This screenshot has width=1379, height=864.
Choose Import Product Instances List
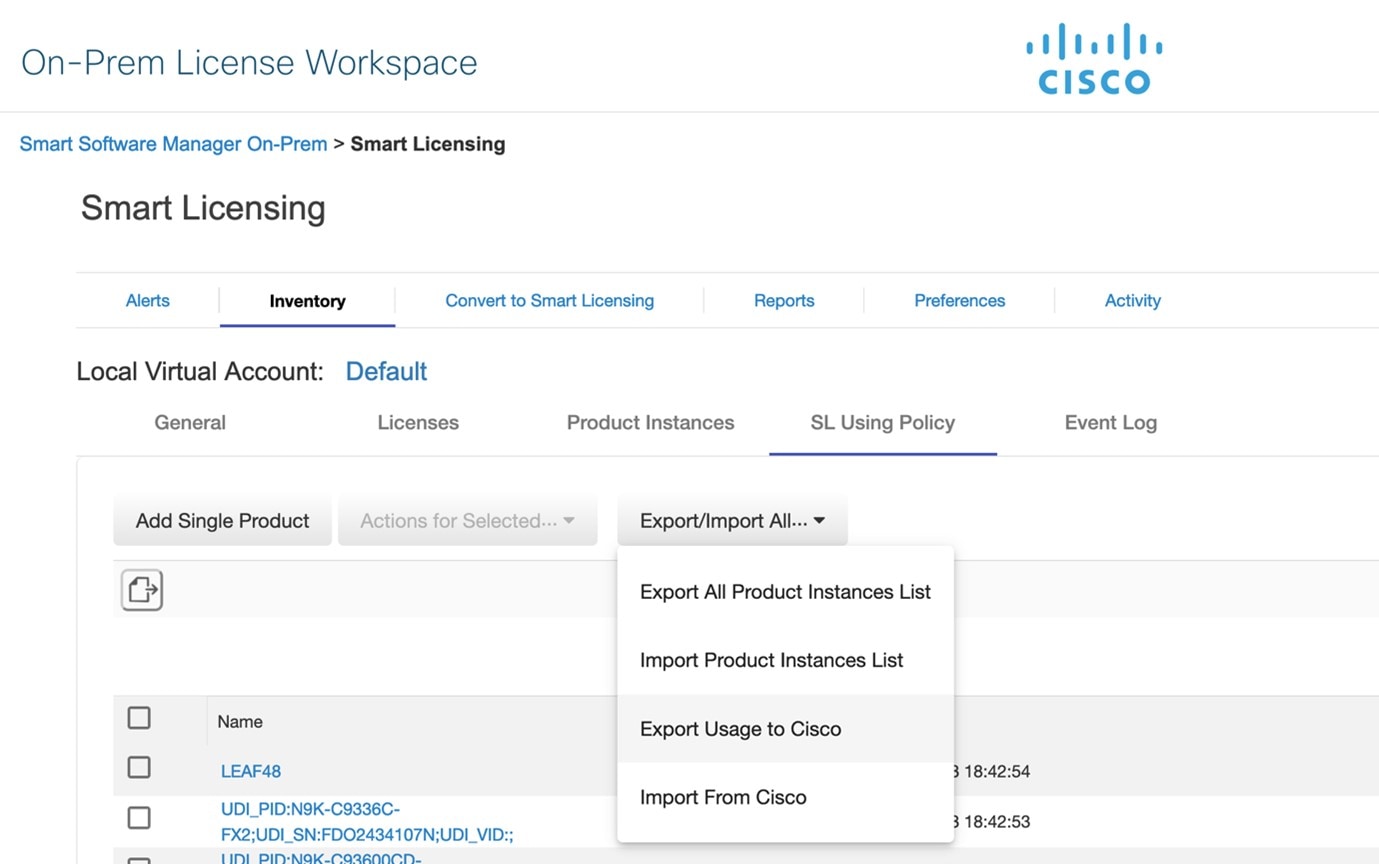tap(785, 660)
